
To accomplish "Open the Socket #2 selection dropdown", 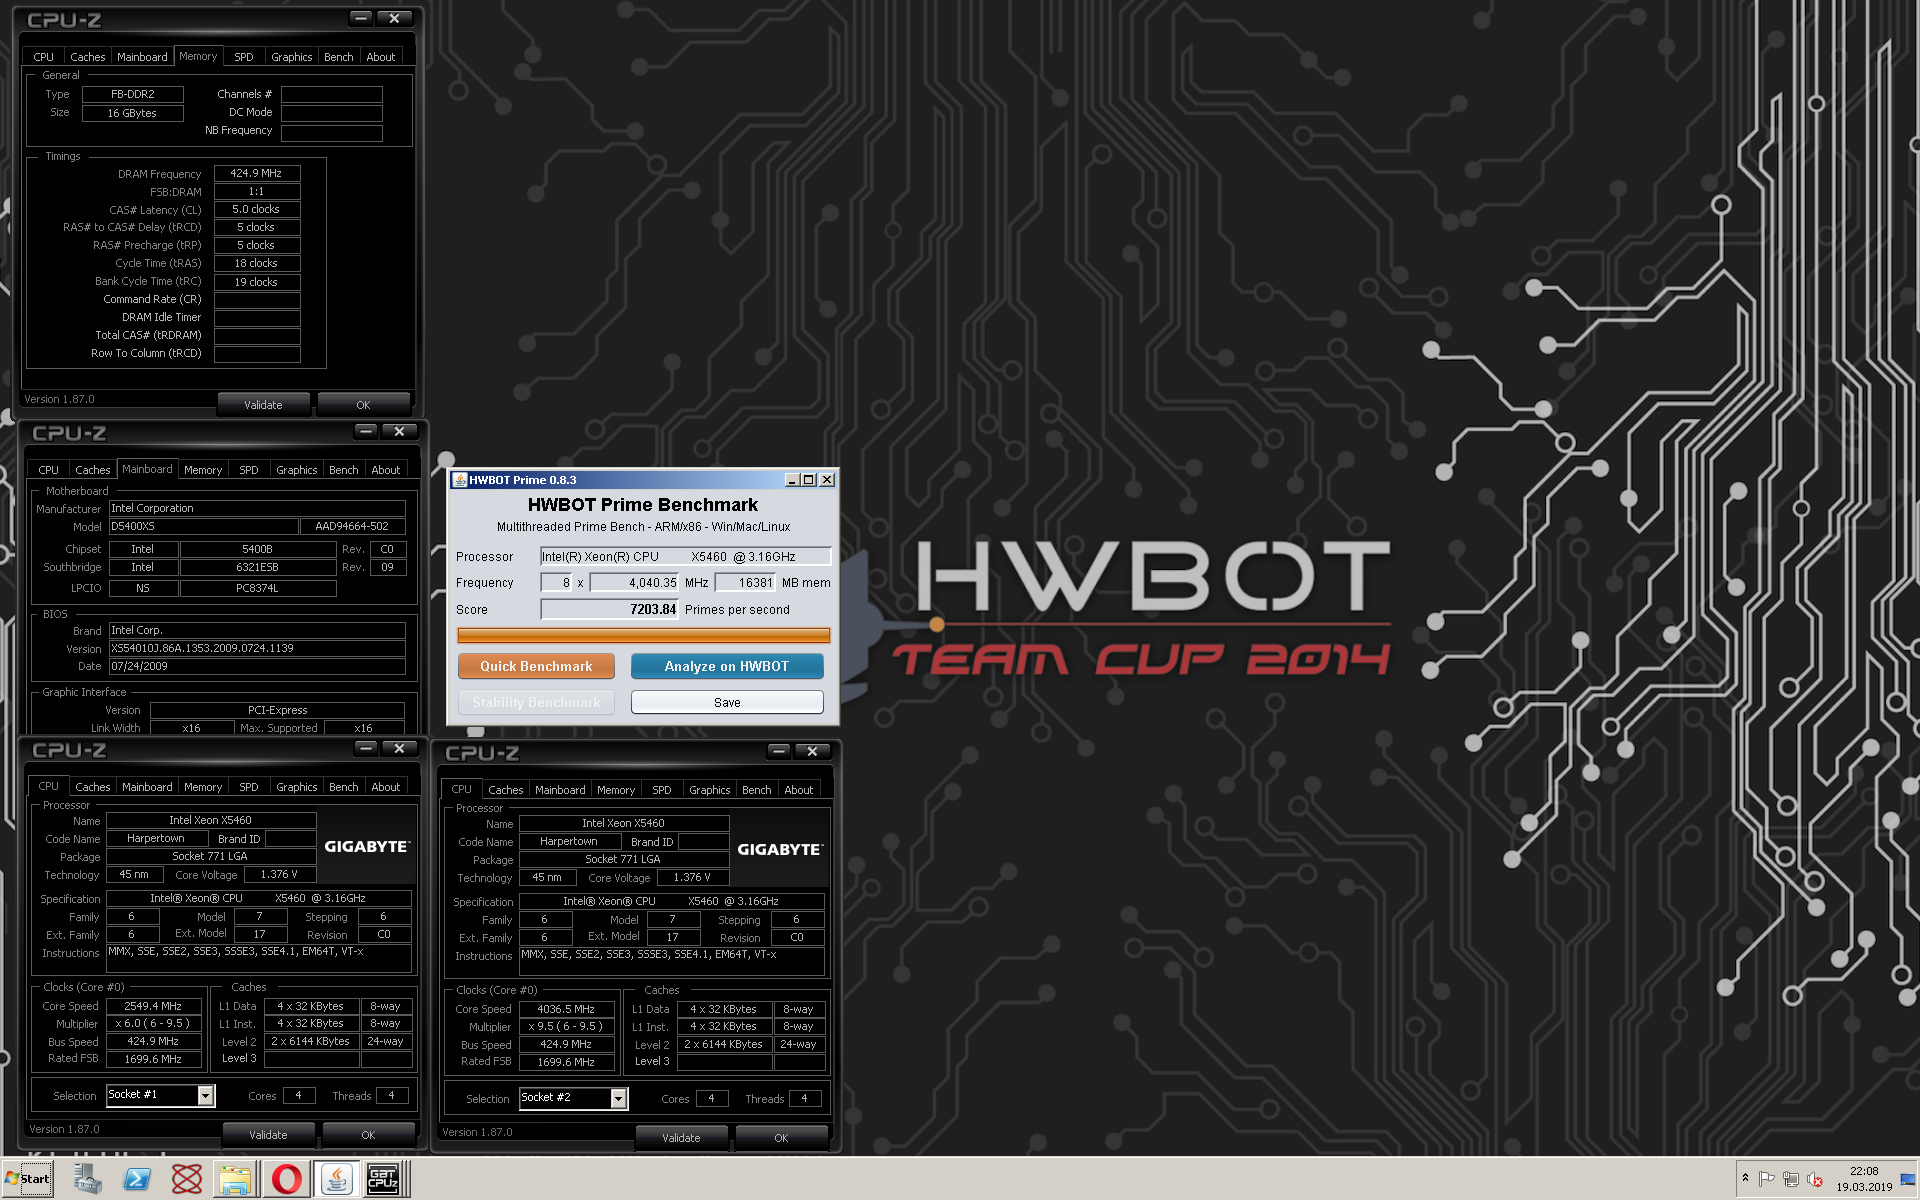I will pyautogui.click(x=618, y=1098).
